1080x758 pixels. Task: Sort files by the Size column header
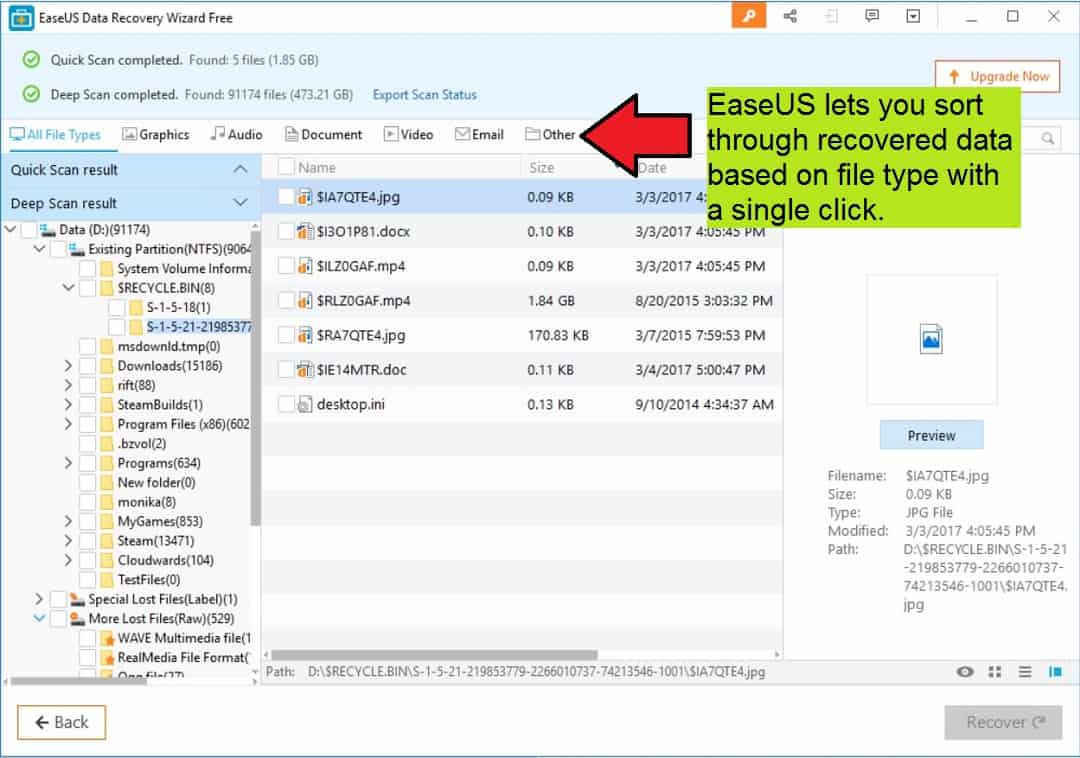click(x=541, y=167)
